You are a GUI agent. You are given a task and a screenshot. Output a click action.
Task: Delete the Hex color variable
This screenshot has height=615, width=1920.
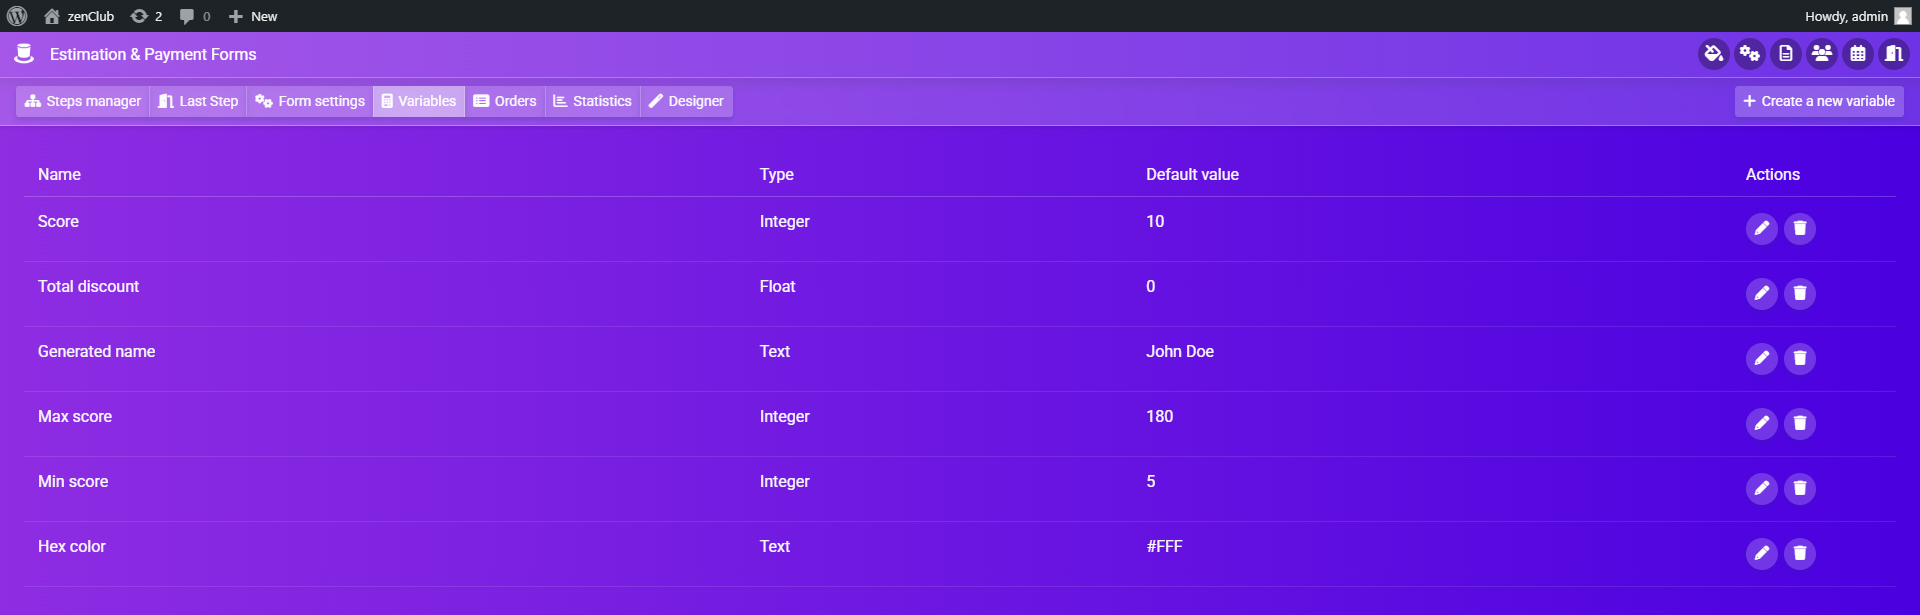[x=1800, y=554]
